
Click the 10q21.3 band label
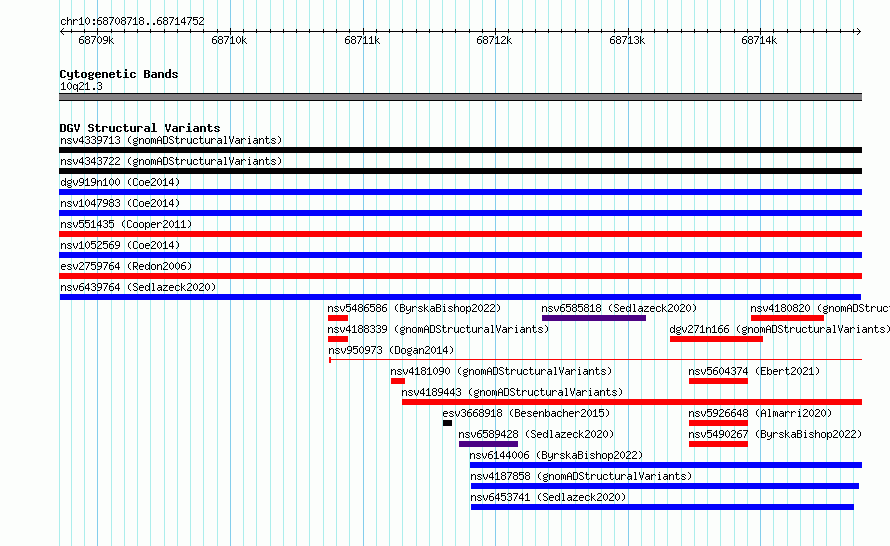tap(81, 86)
